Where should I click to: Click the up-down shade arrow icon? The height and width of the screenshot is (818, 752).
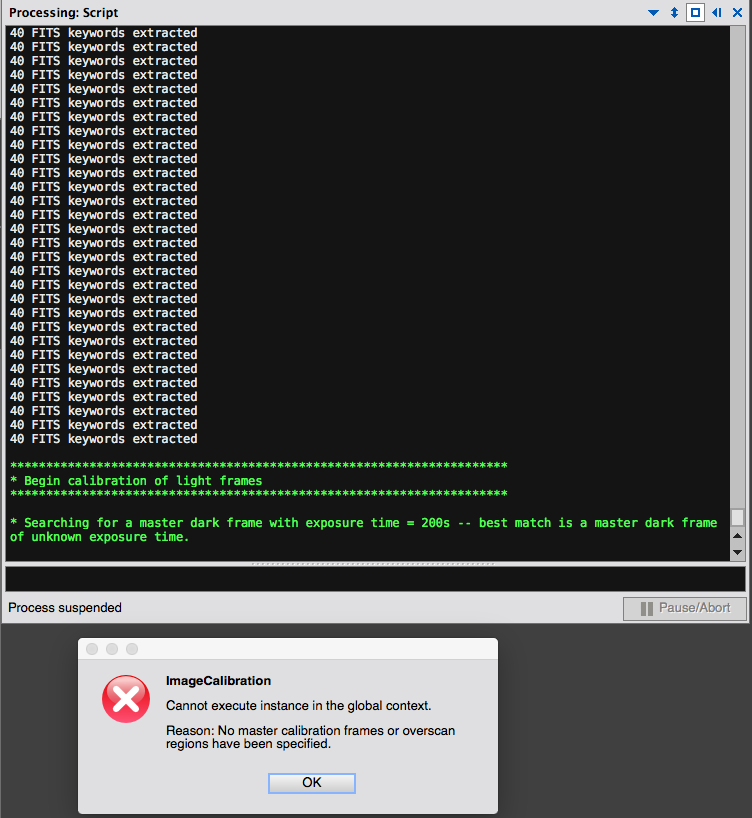tap(674, 13)
